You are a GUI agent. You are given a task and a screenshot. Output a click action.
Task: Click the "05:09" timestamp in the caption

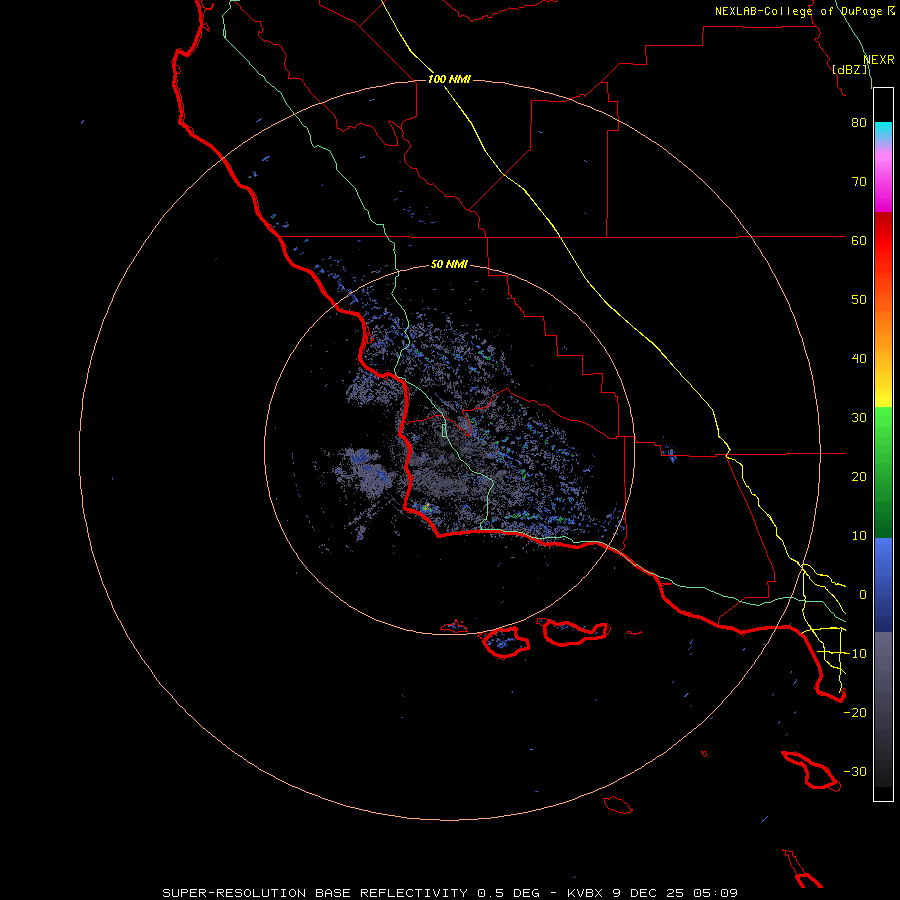(714, 893)
